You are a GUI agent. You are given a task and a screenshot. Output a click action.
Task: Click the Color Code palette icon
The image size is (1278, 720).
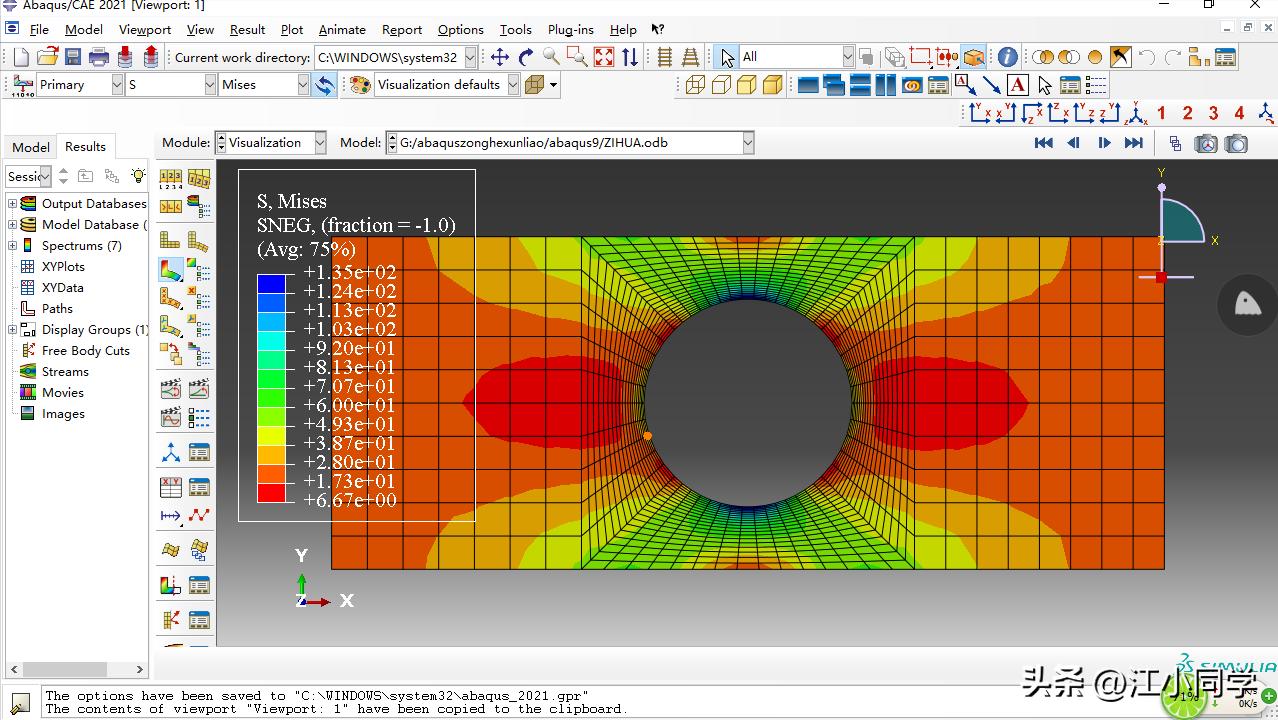(359, 85)
